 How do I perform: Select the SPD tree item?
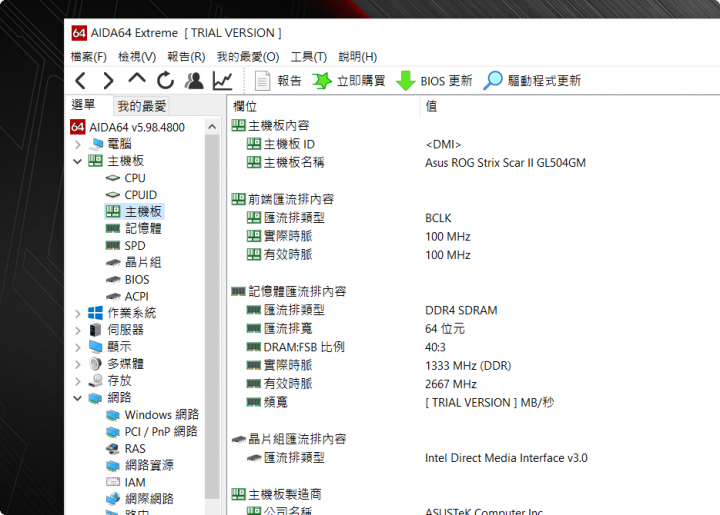[125, 246]
